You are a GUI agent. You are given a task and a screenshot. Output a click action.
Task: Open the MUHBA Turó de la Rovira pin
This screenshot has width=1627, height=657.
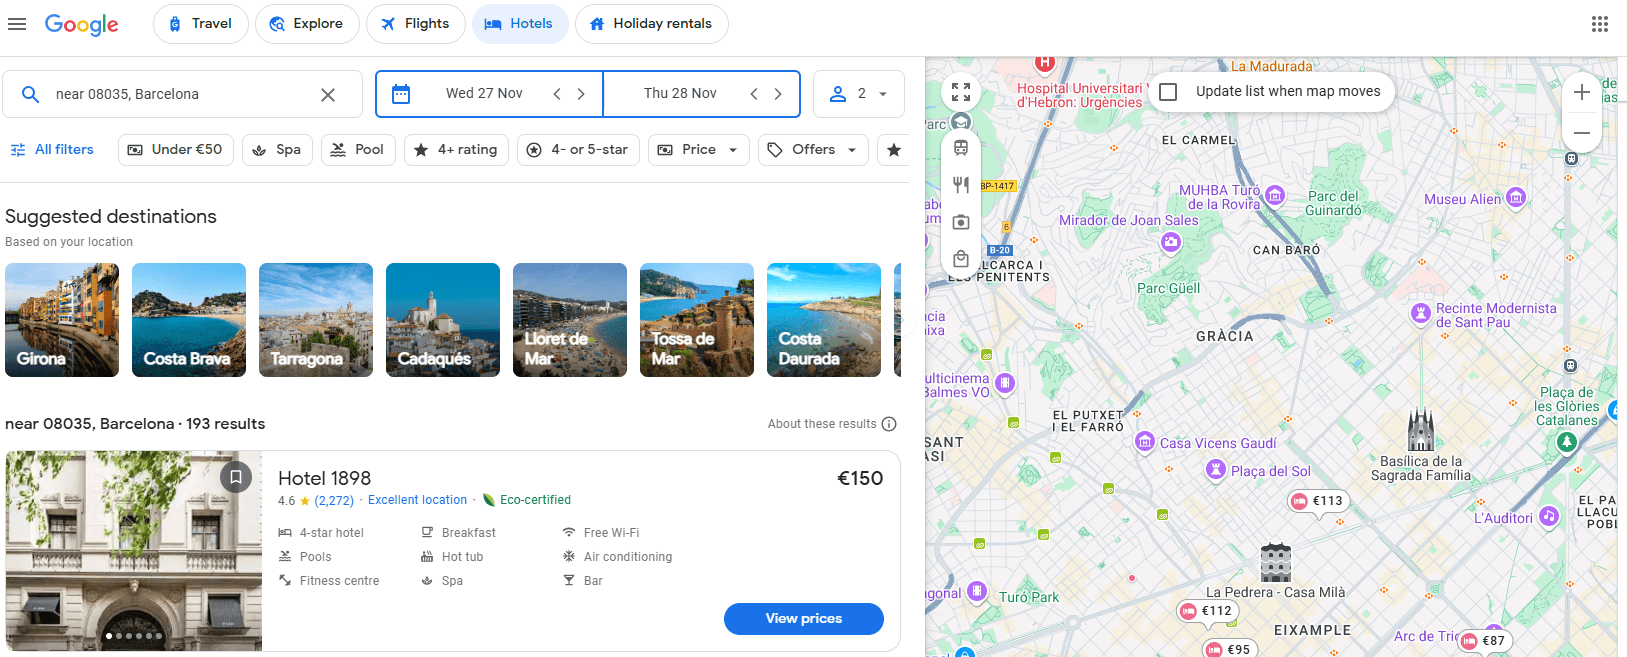[x=1275, y=195]
